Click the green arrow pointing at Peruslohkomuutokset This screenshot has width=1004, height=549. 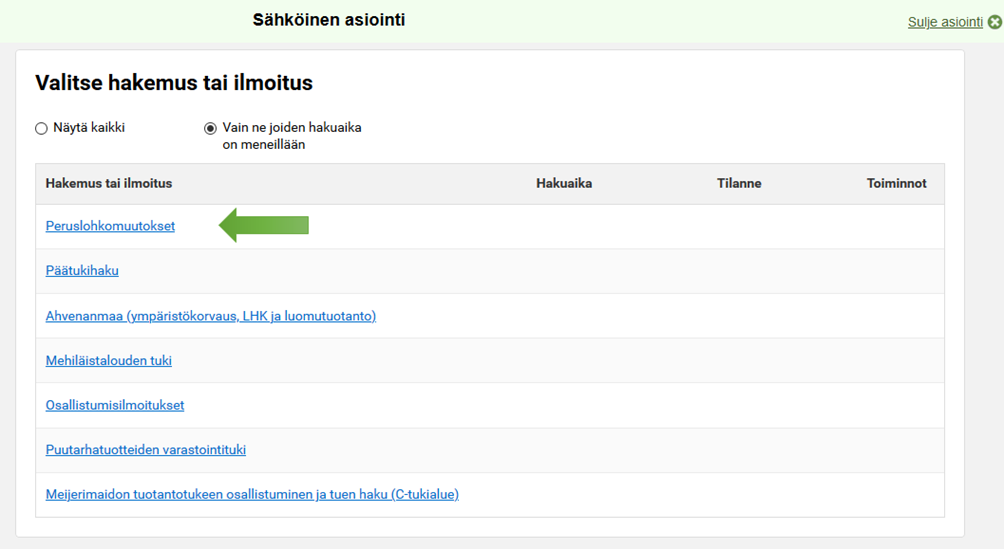(263, 225)
